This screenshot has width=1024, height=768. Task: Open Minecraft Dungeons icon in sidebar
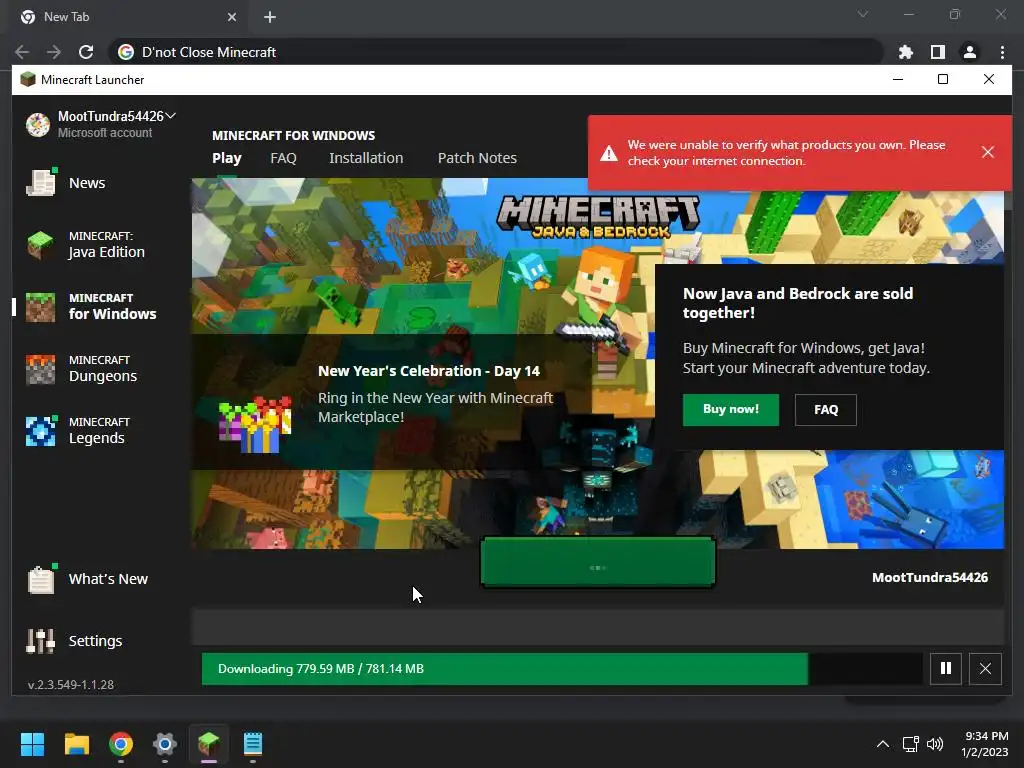40,369
